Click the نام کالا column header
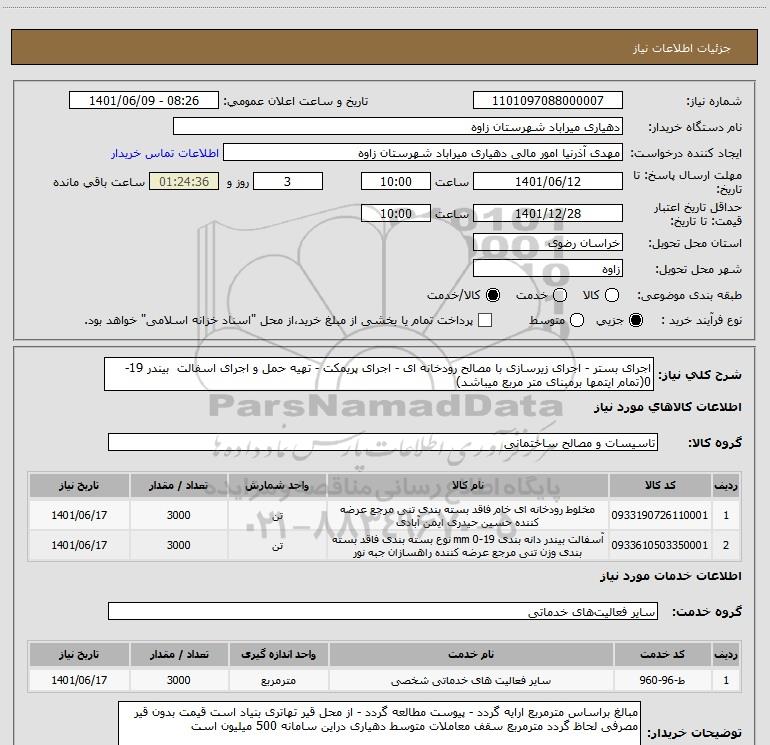The image size is (770, 745). (468, 485)
